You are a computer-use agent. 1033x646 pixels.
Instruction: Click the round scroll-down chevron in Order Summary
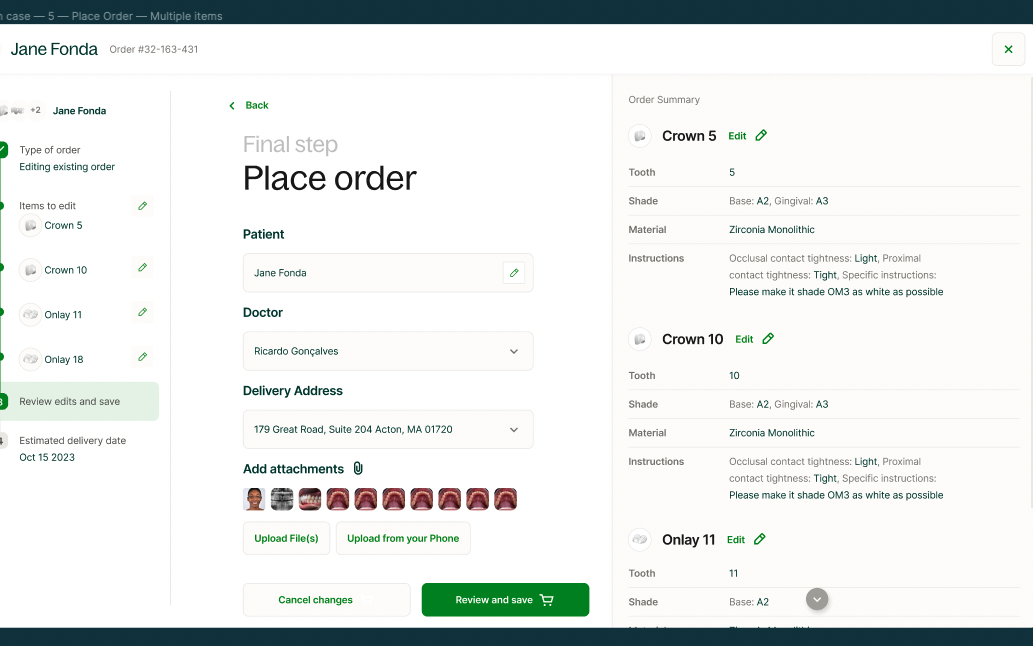click(817, 599)
